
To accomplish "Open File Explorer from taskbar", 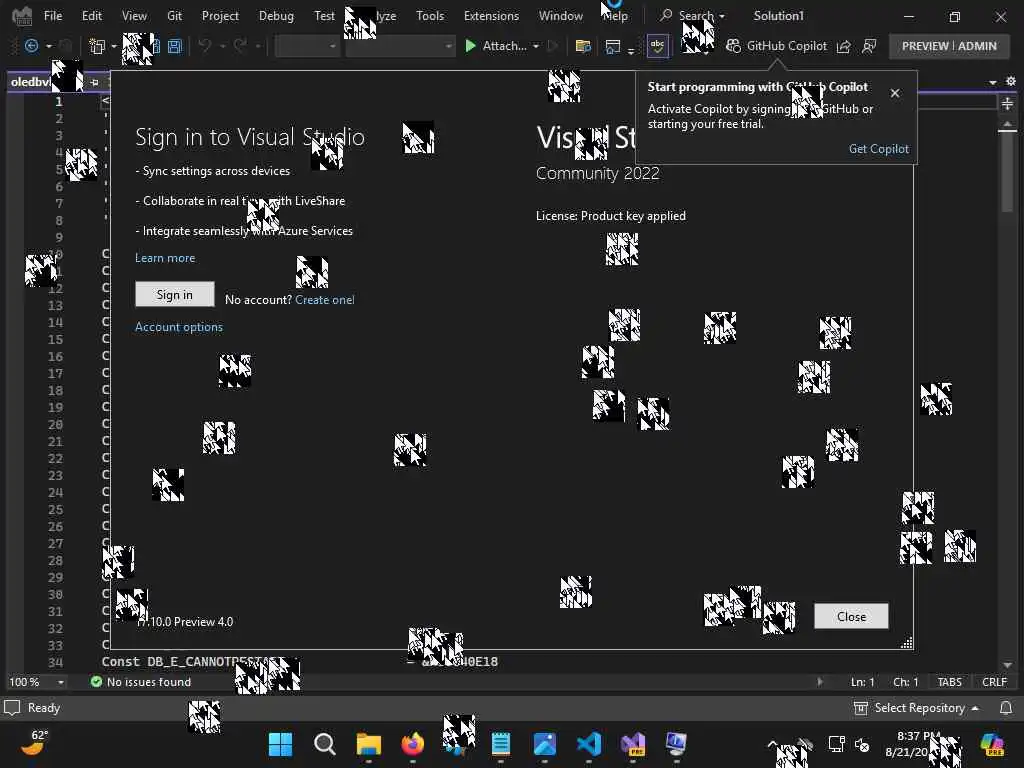I will click(368, 744).
